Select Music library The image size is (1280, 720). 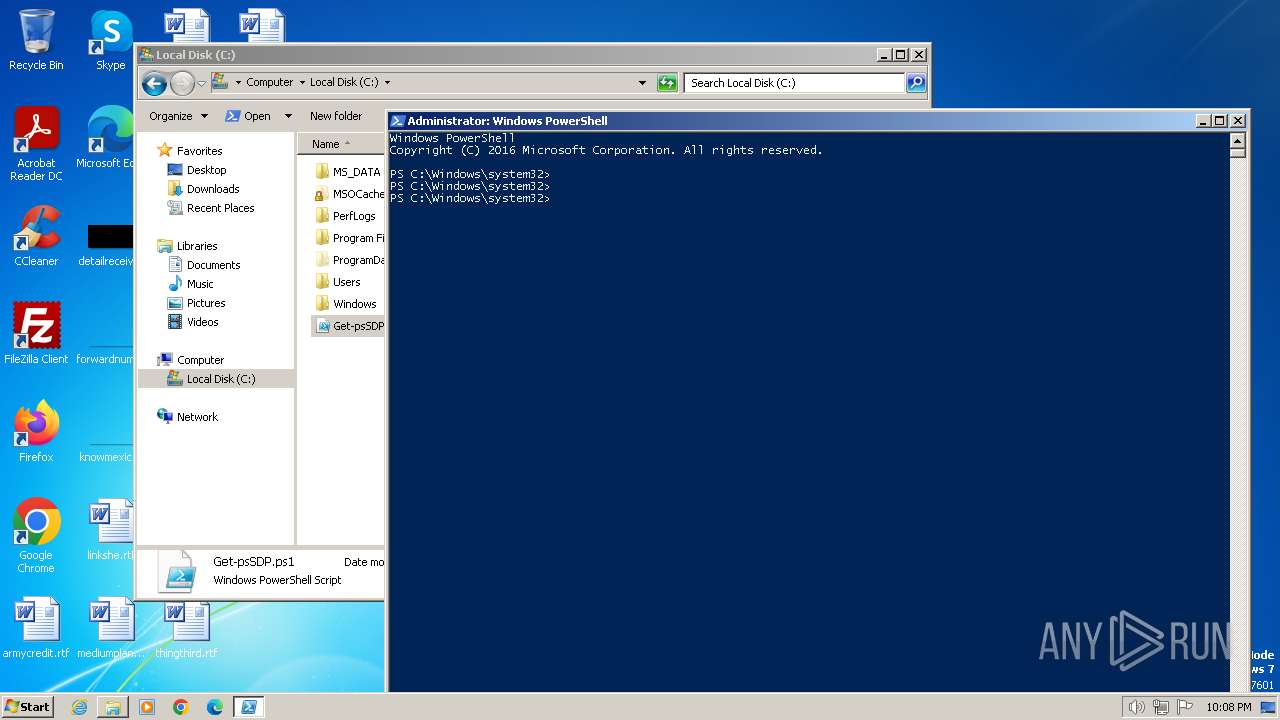tap(200, 284)
